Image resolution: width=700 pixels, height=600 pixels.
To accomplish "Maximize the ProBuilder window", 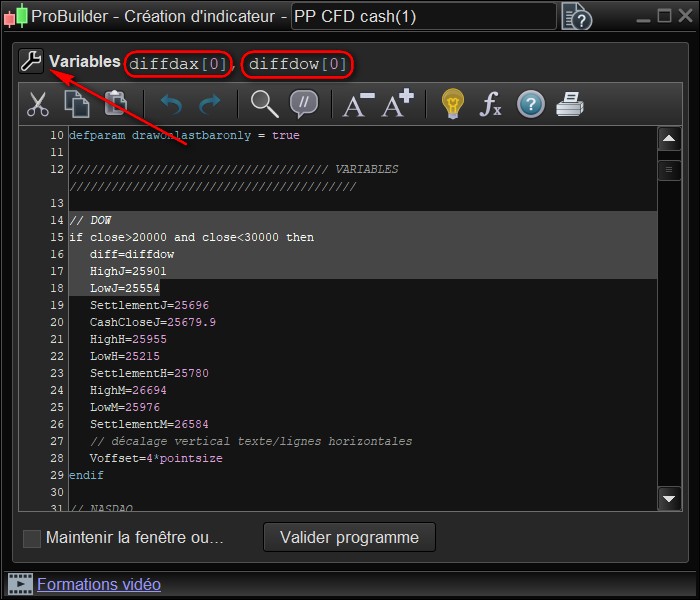I will [664, 16].
